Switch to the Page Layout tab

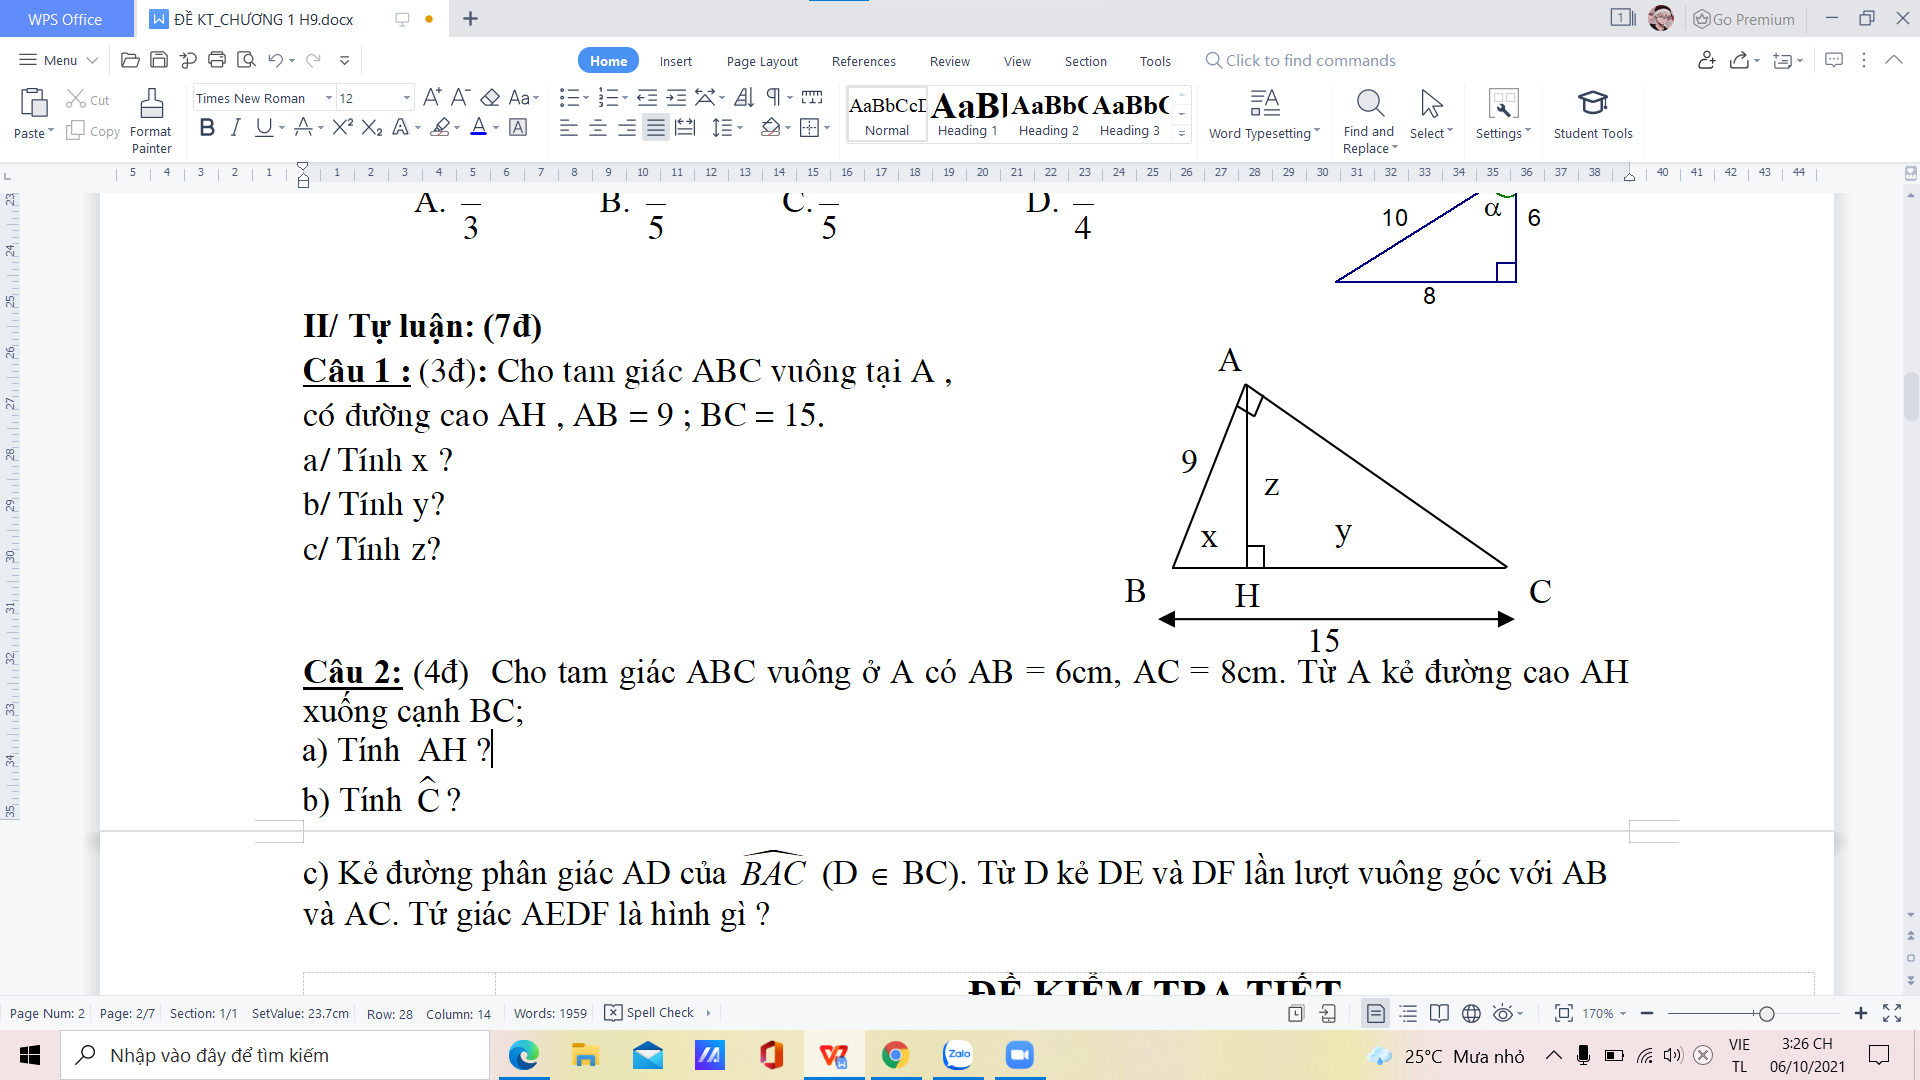pyautogui.click(x=762, y=61)
